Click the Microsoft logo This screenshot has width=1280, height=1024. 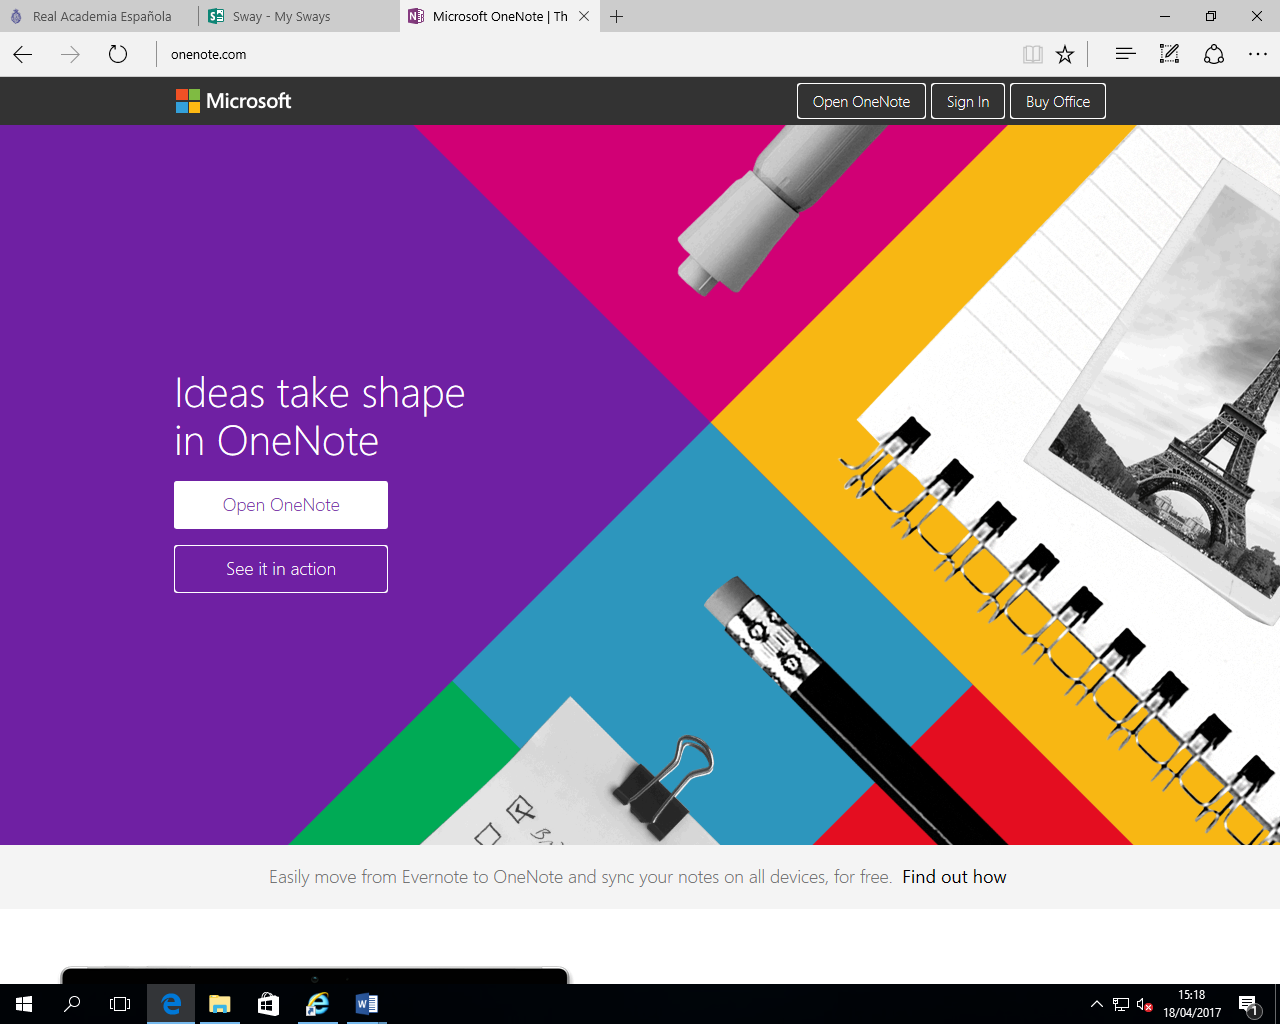click(234, 101)
